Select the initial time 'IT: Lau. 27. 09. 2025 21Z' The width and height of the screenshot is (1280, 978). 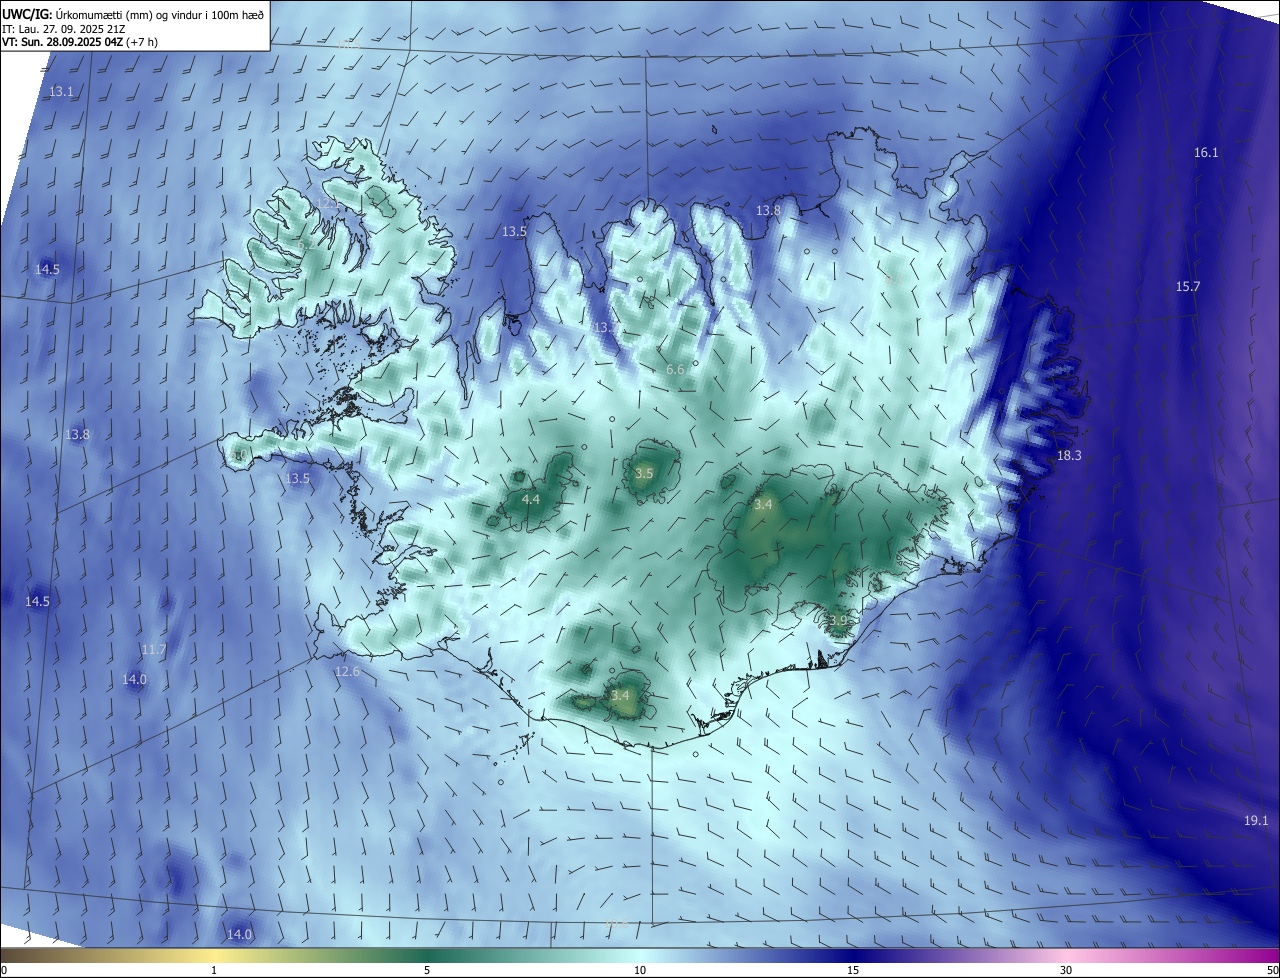point(64,28)
